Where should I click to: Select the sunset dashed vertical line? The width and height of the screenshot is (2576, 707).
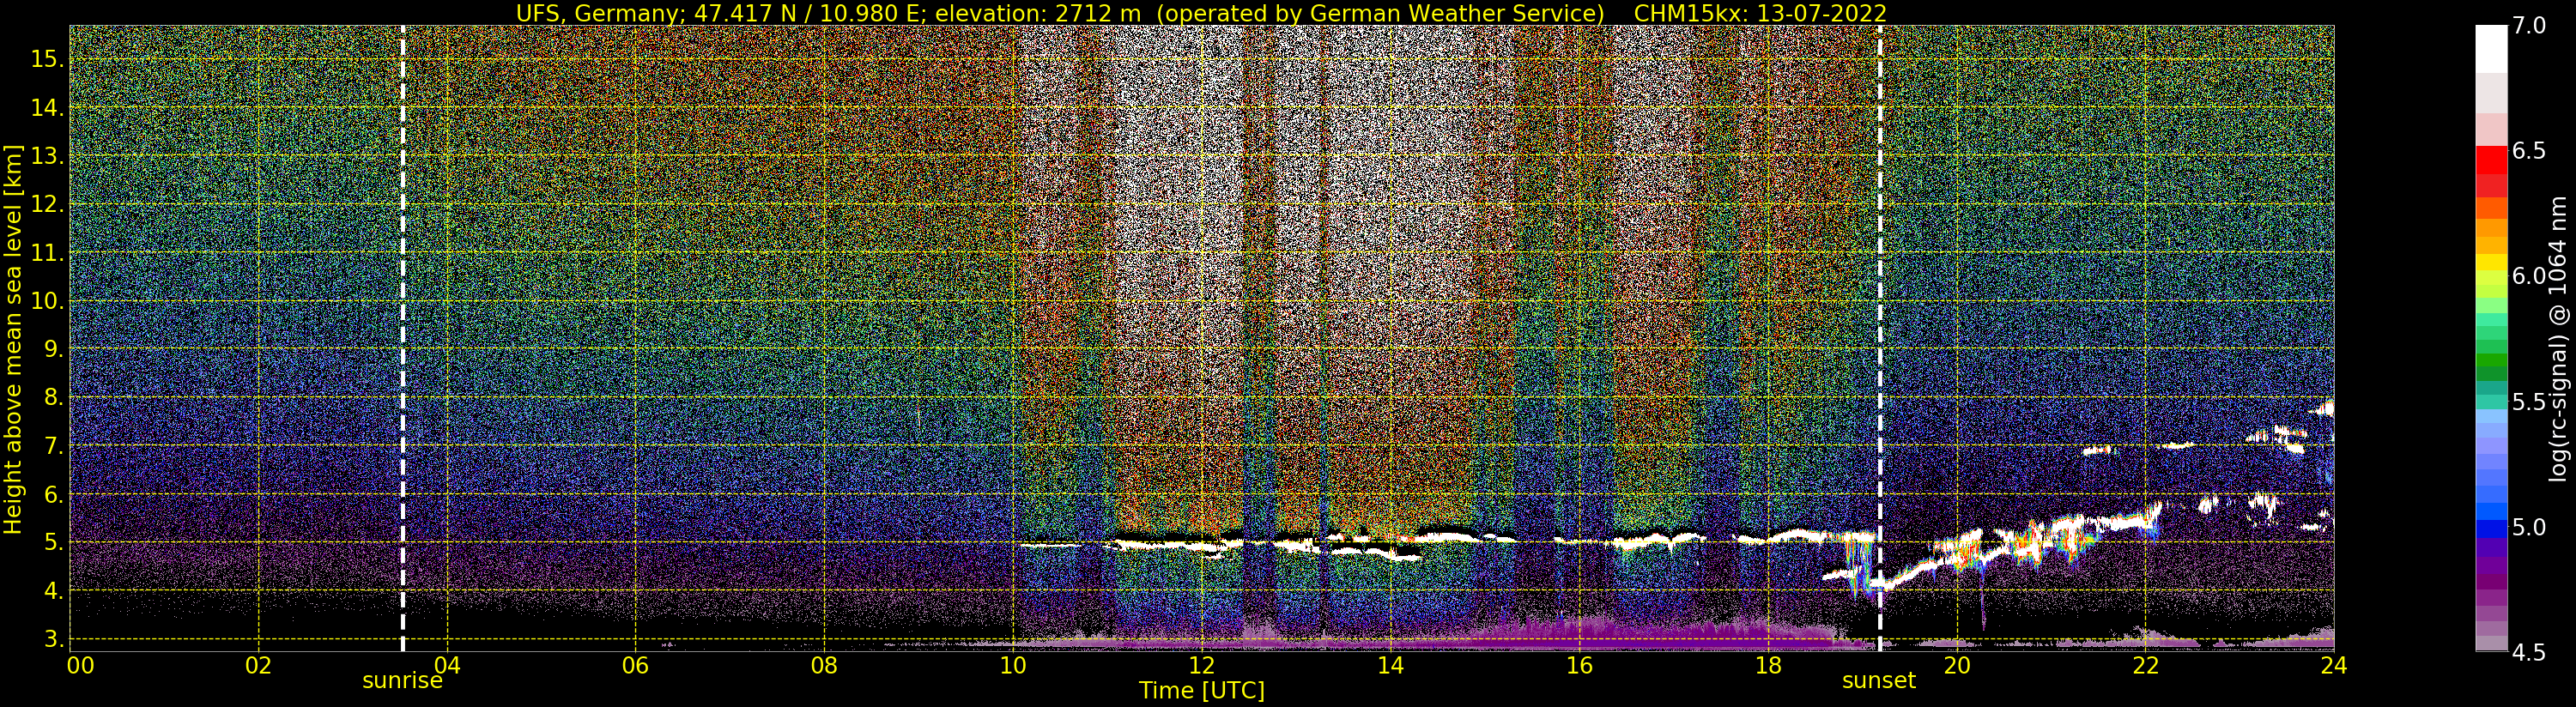1880,338
